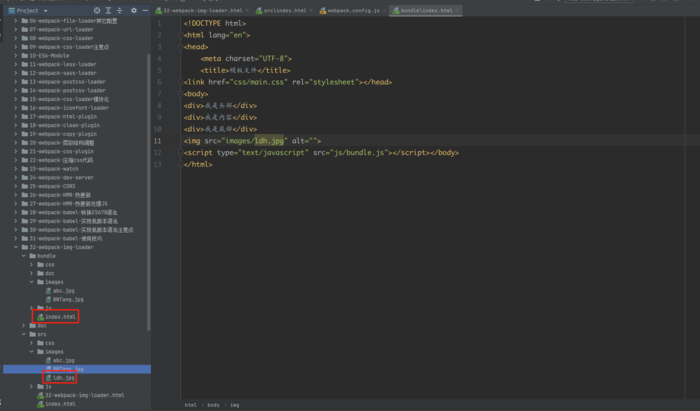
Task: Click the Expand All icon in Project panel
Action: click(108, 10)
